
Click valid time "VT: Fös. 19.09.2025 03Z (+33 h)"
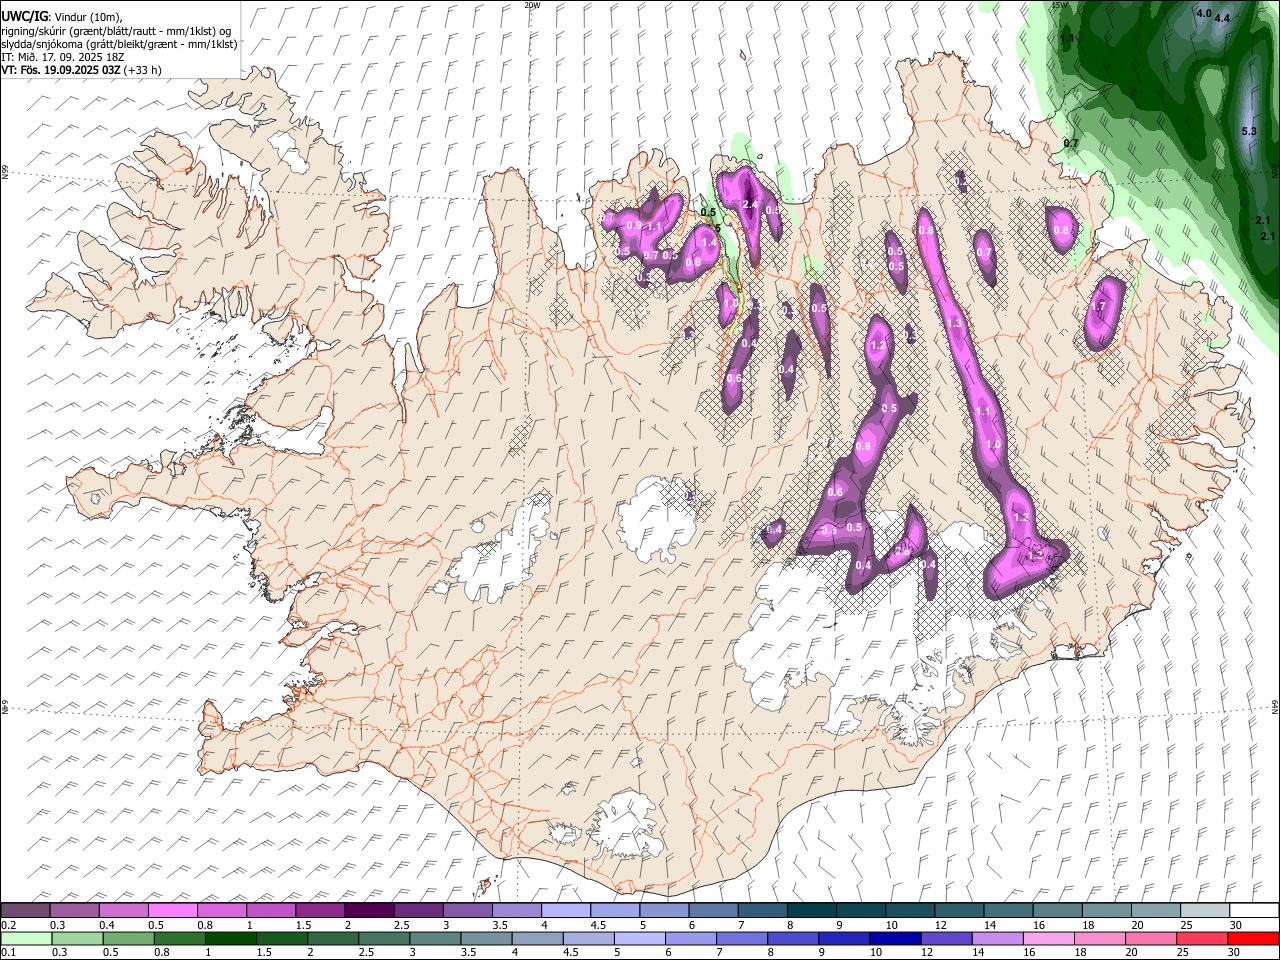pyautogui.click(x=81, y=70)
